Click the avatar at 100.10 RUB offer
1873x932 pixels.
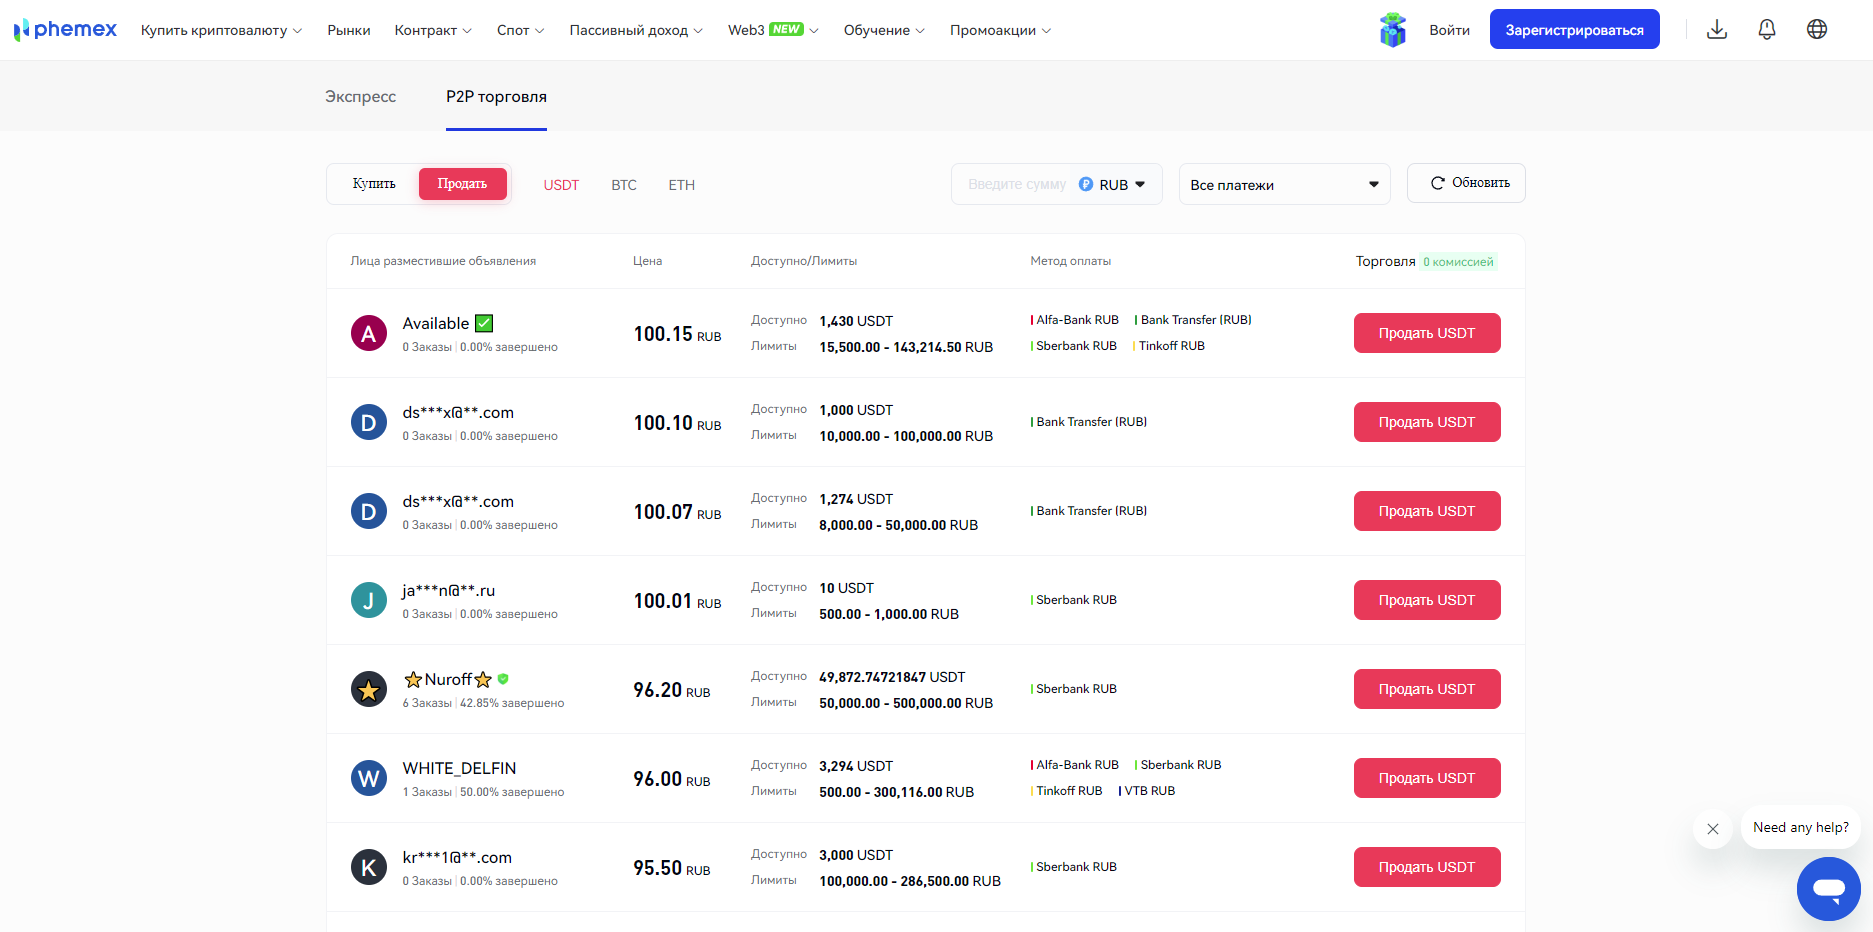[369, 422]
